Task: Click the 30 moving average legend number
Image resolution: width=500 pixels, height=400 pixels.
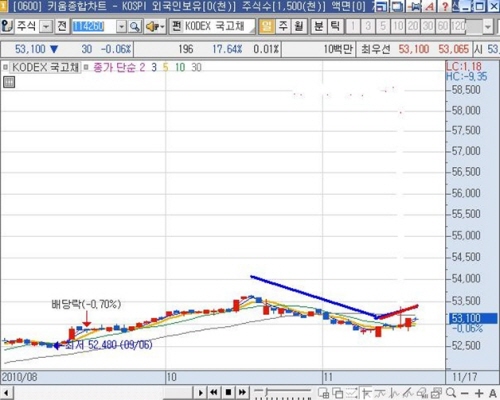Action: tap(196, 68)
